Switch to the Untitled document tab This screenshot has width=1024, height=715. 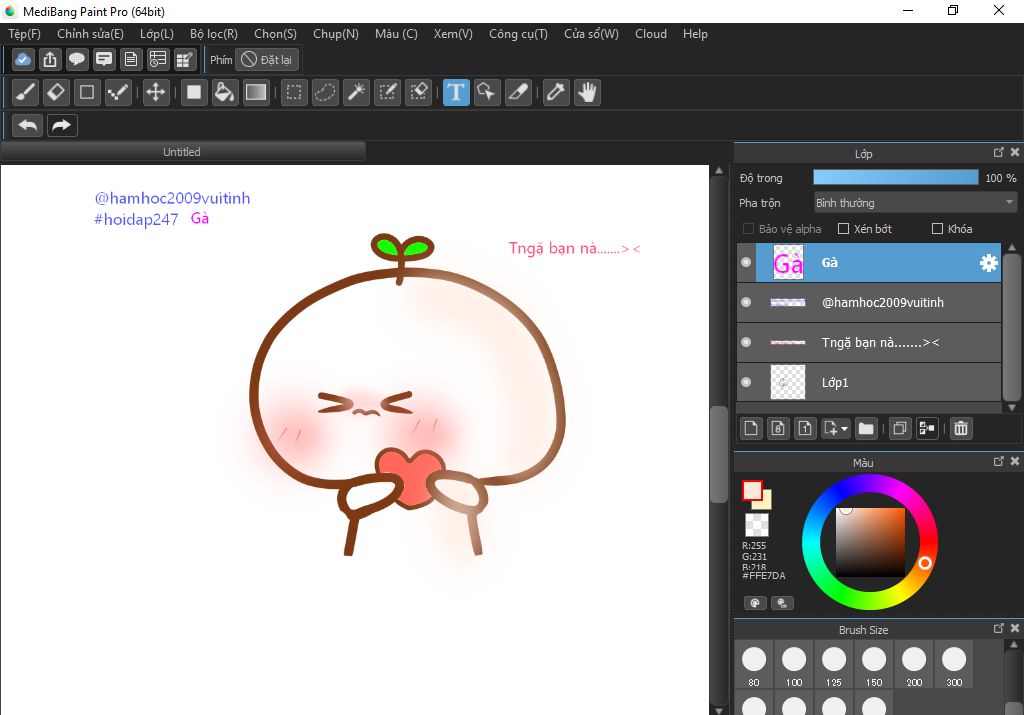pyautogui.click(x=182, y=152)
